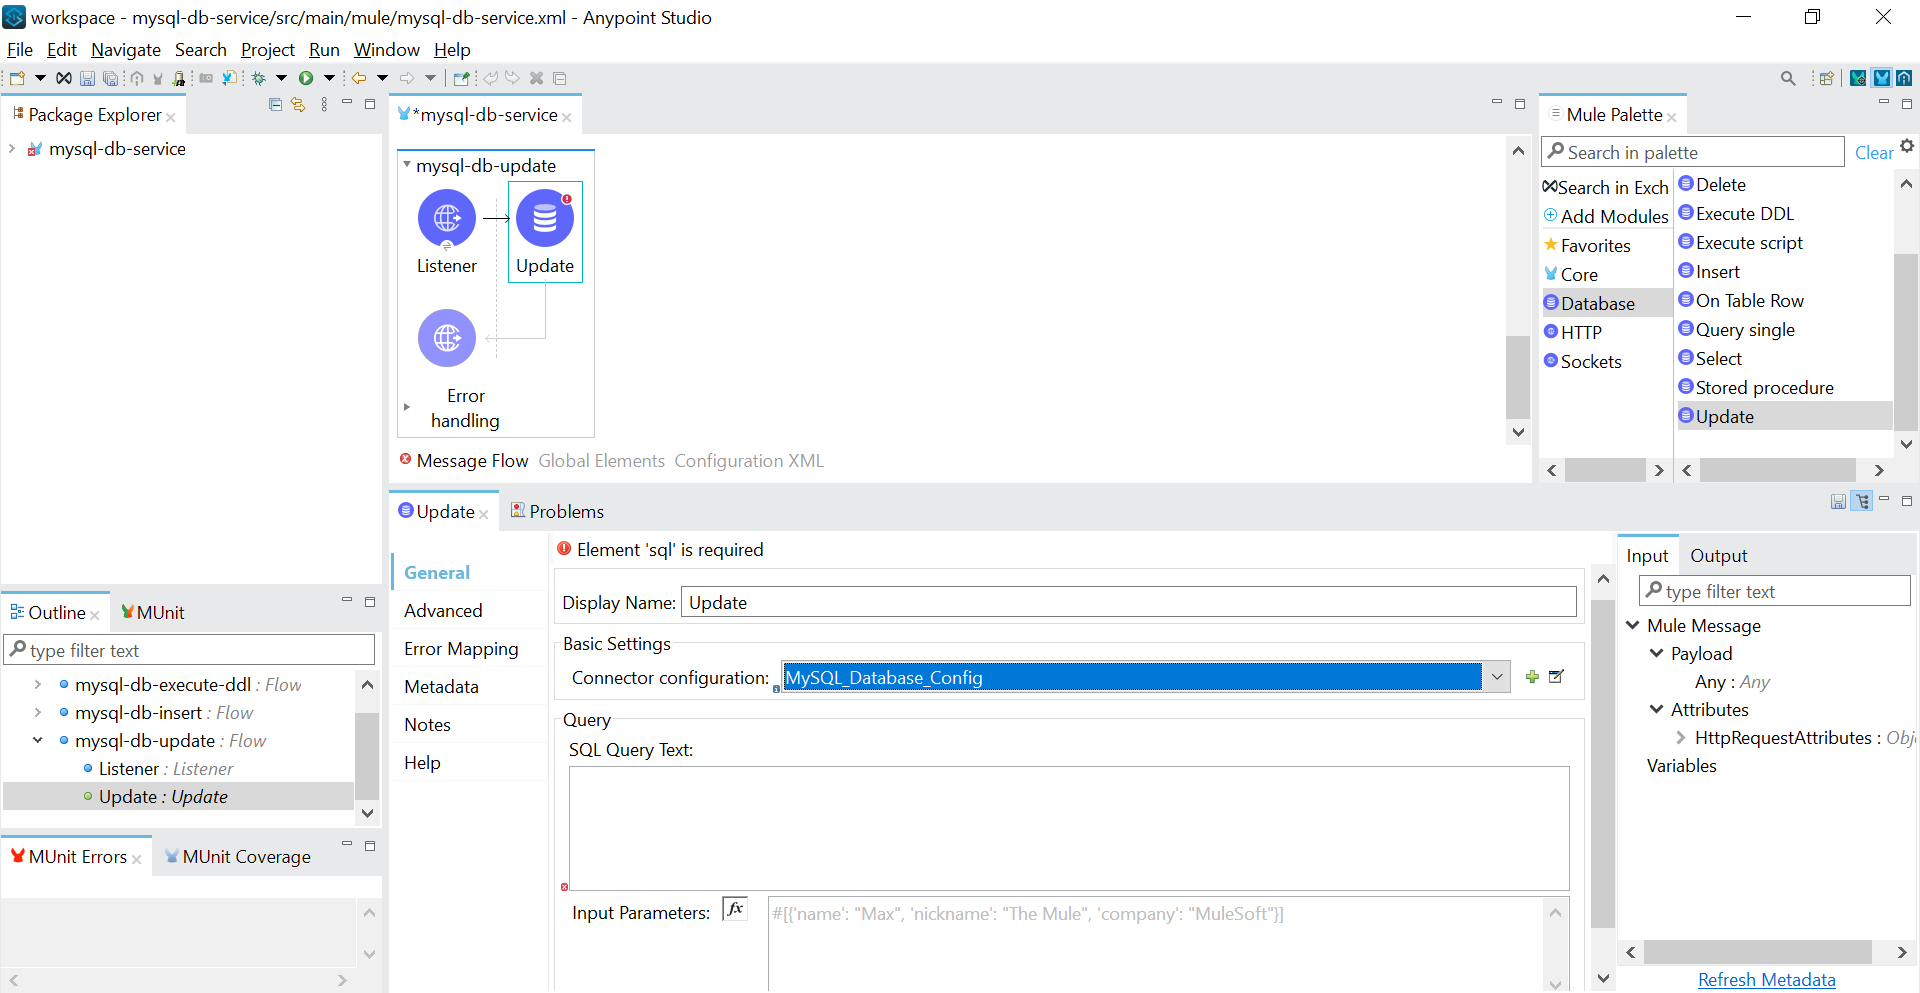This screenshot has height=993, width=1920.
Task: Open the Mule Palette settings gear
Action: pos(1907,146)
